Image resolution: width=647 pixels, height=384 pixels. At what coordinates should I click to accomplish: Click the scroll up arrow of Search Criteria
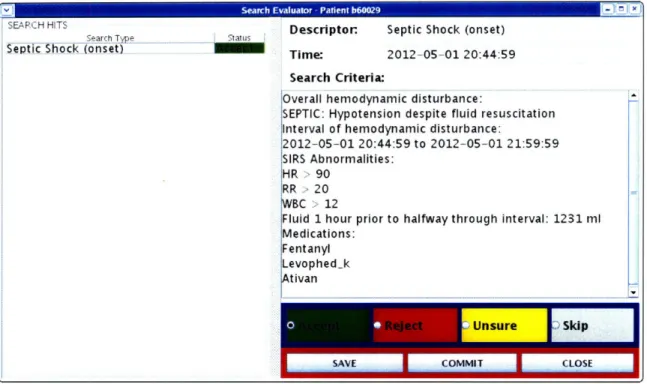(x=633, y=96)
